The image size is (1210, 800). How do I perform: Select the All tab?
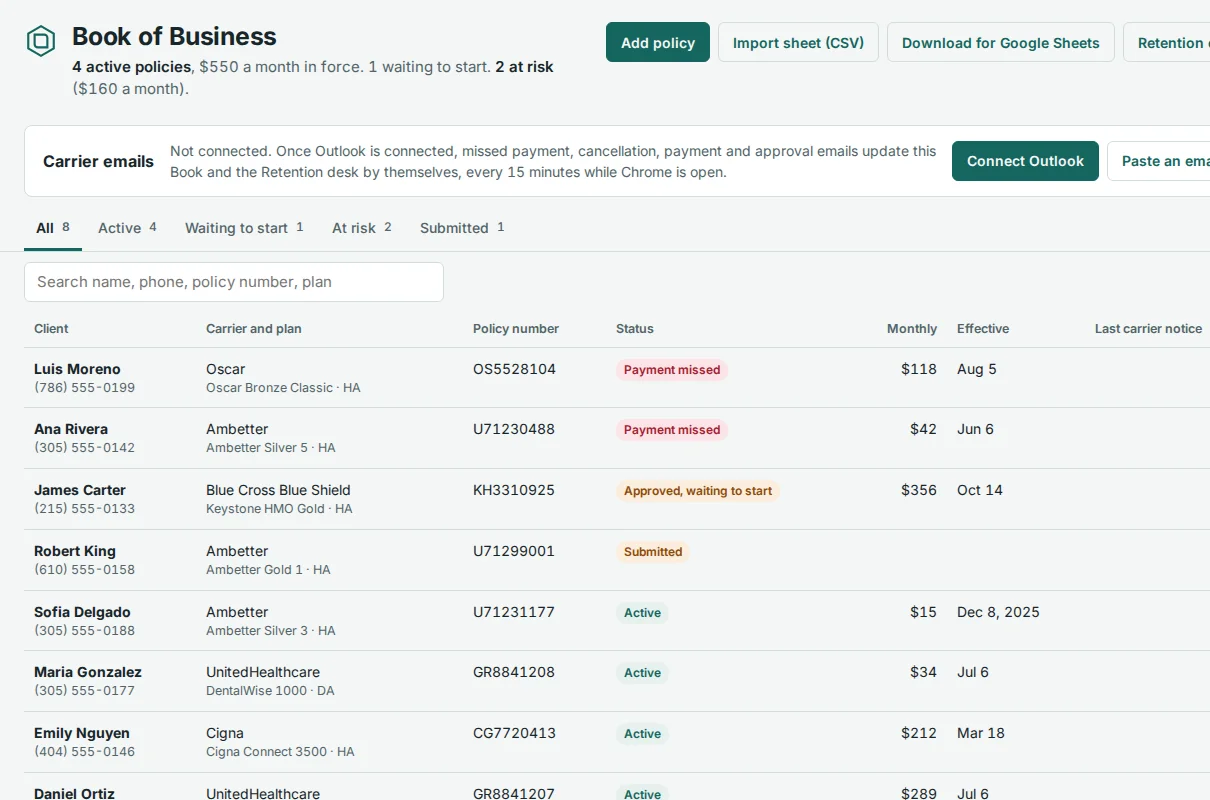point(53,228)
